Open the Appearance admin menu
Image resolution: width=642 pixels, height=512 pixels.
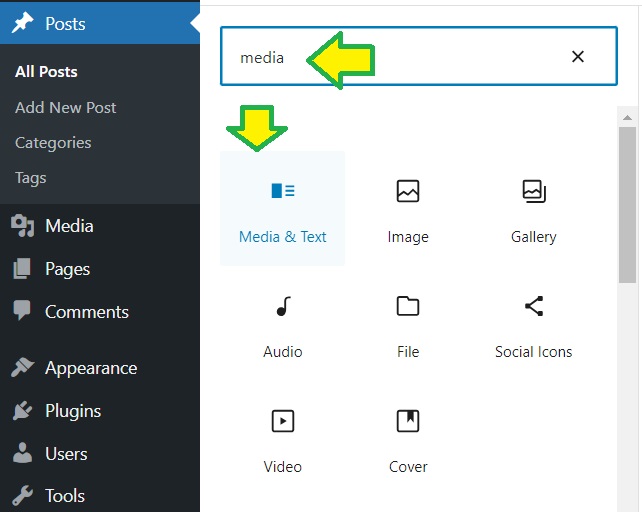[x=100, y=368]
